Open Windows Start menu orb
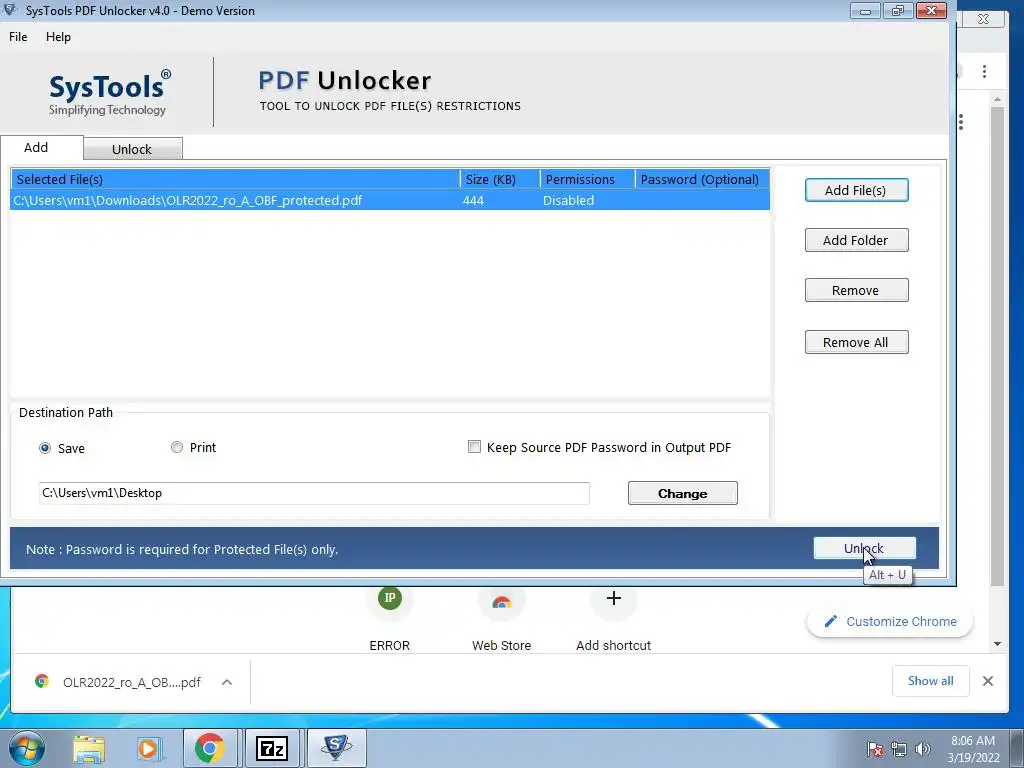 pos(26,748)
